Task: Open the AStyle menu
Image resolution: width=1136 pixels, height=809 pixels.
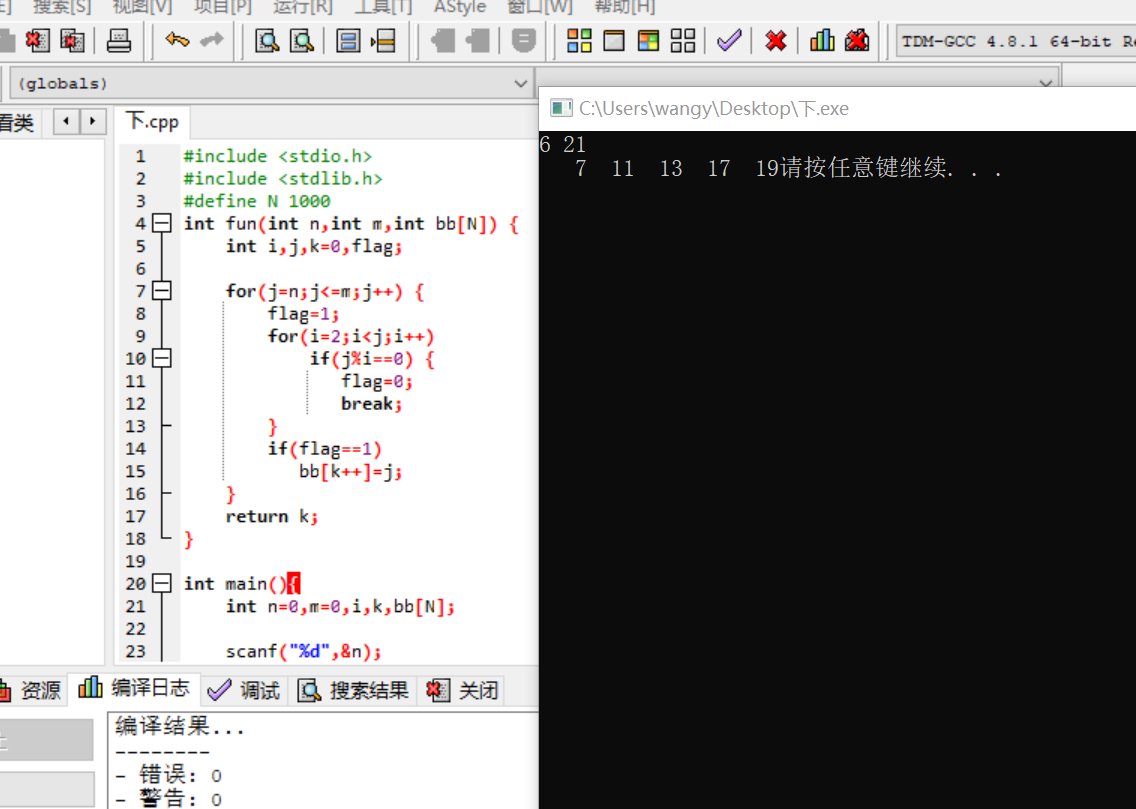Action: (460, 7)
